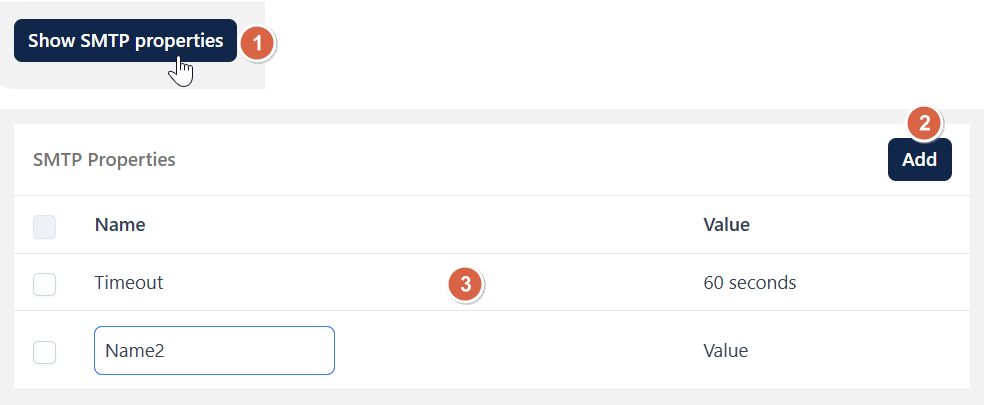The width and height of the screenshot is (984, 405).
Task: Click the orange step 2 badge
Action: (924, 124)
